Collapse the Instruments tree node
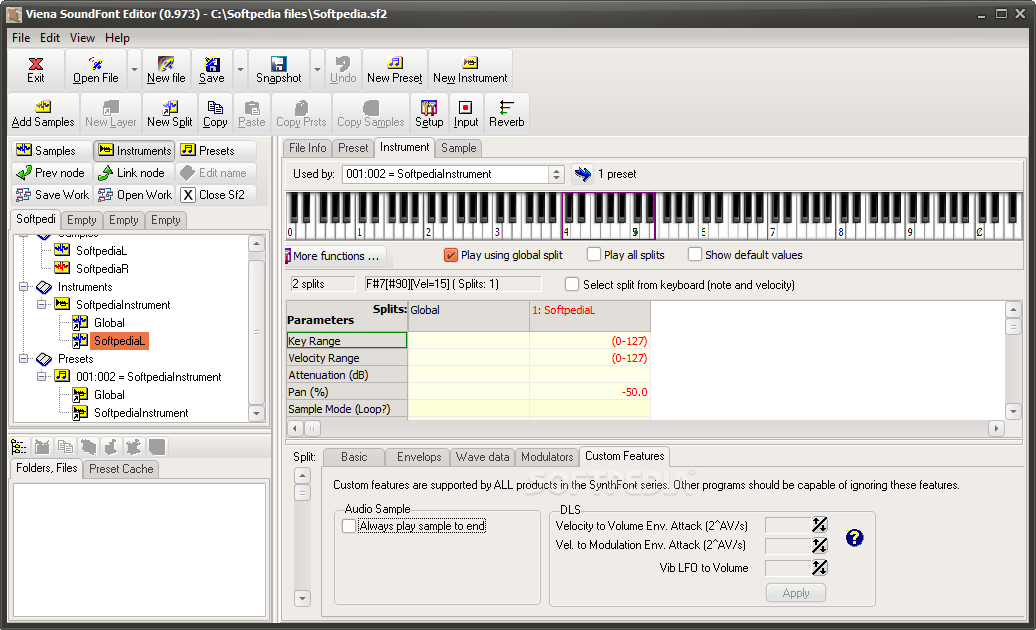This screenshot has height=630, width=1036. pyautogui.click(x=24, y=287)
